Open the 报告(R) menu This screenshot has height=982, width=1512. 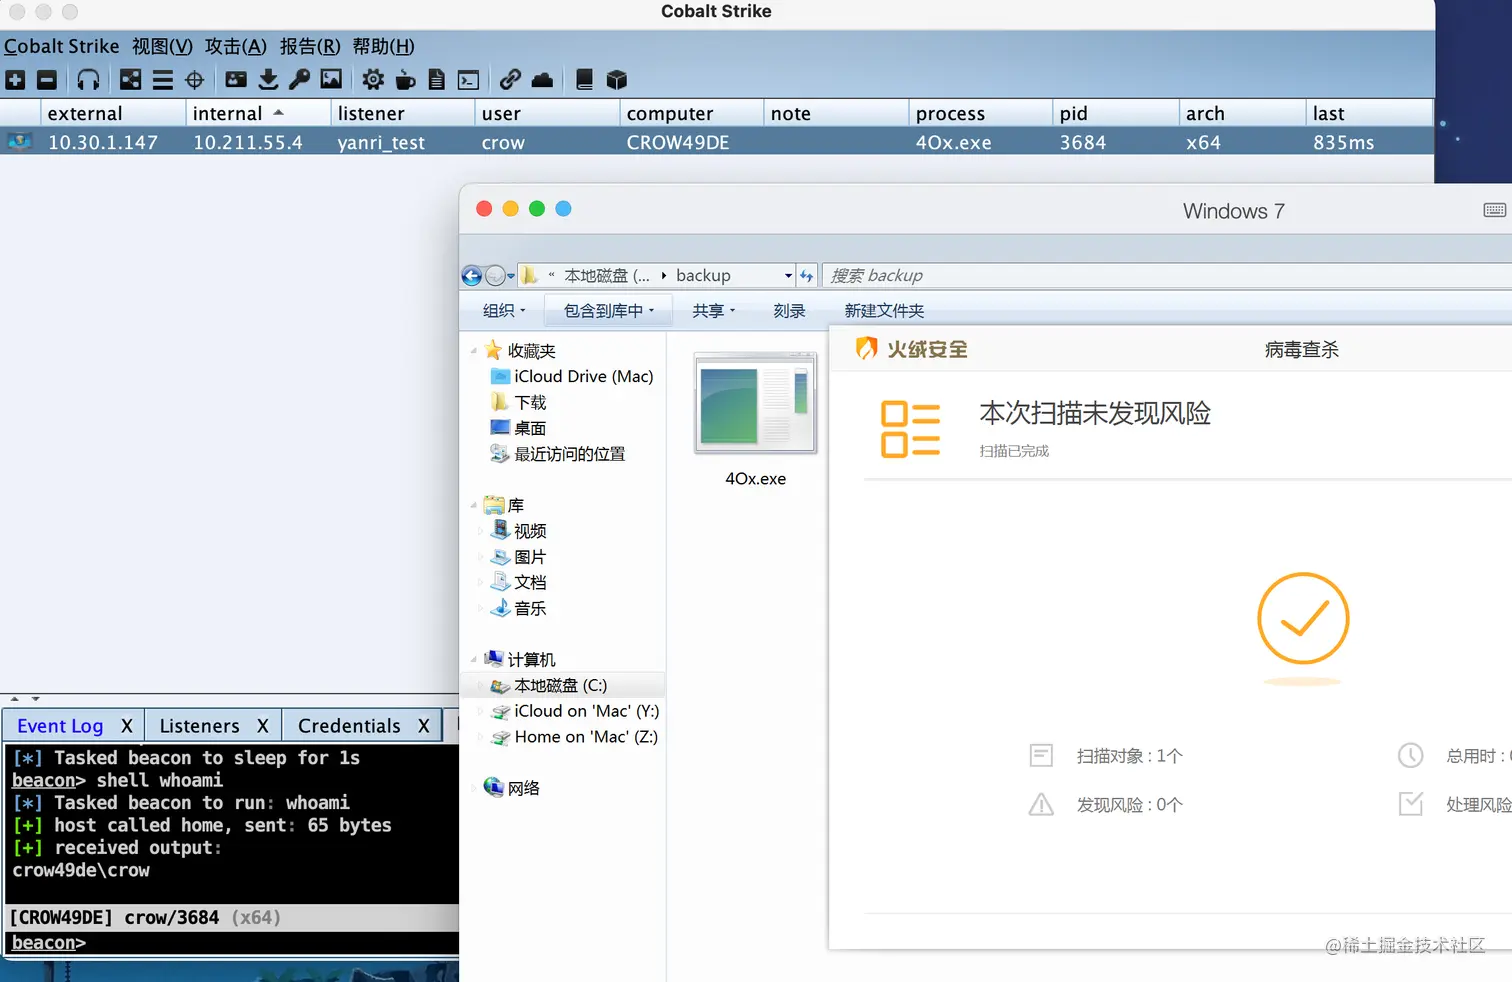(x=310, y=46)
